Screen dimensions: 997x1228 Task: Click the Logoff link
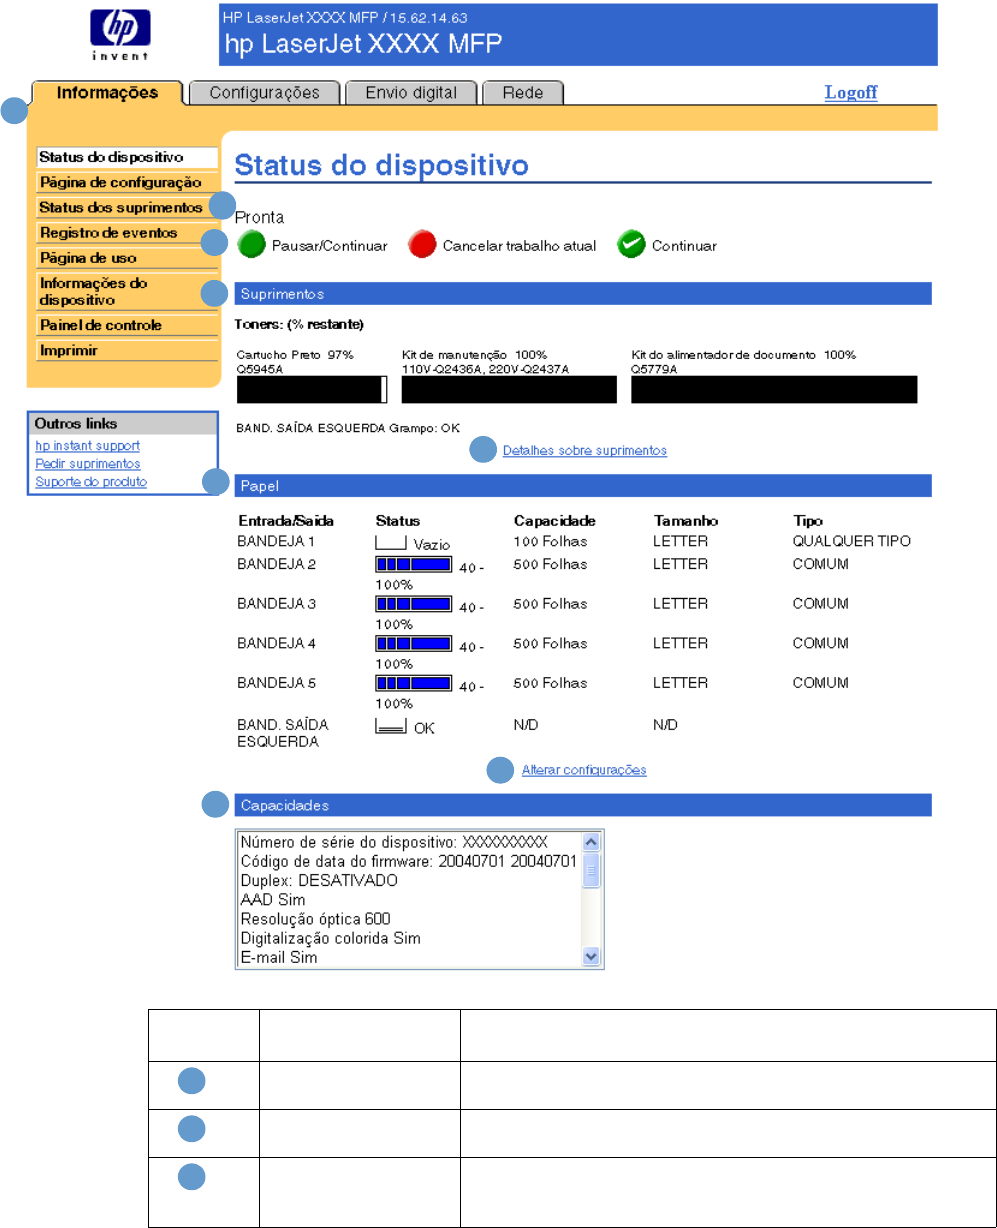851,92
